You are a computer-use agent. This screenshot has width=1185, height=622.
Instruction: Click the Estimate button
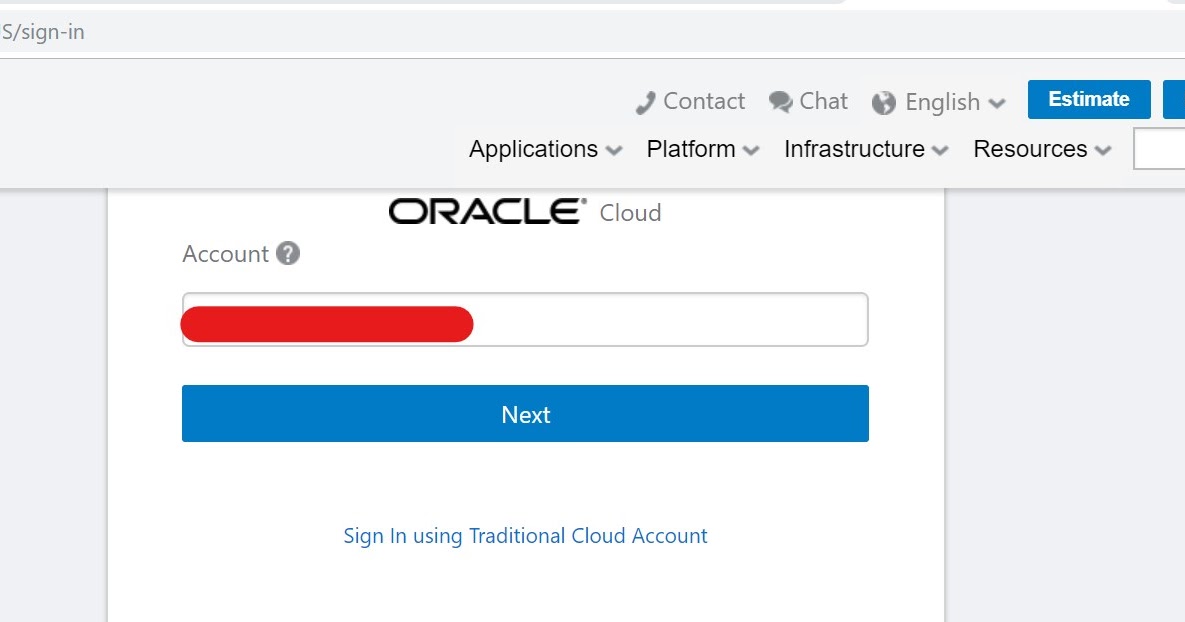pos(1088,99)
